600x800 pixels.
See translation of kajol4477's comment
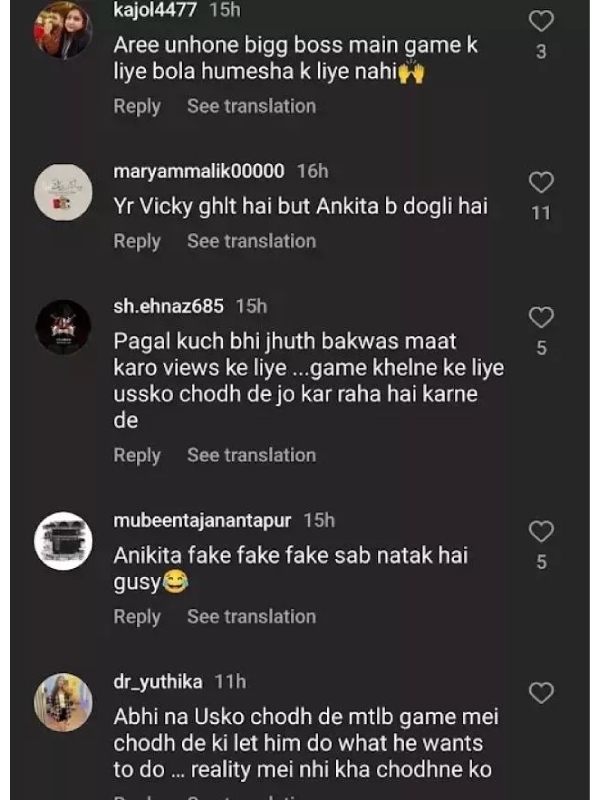[x=251, y=106]
